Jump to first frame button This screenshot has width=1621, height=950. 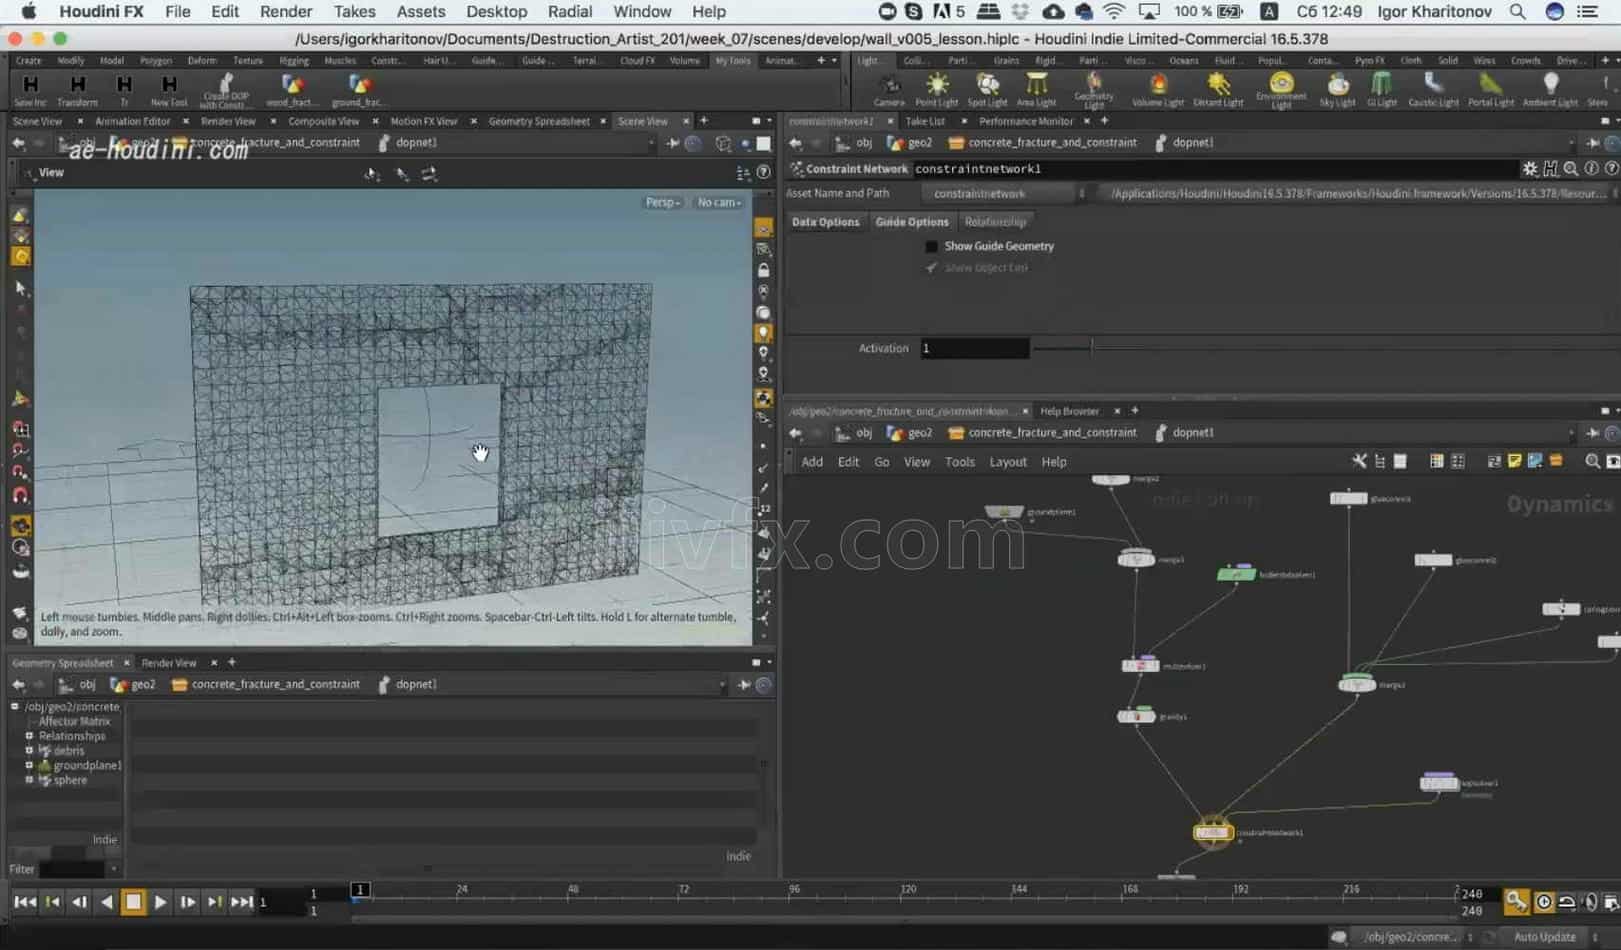point(25,902)
